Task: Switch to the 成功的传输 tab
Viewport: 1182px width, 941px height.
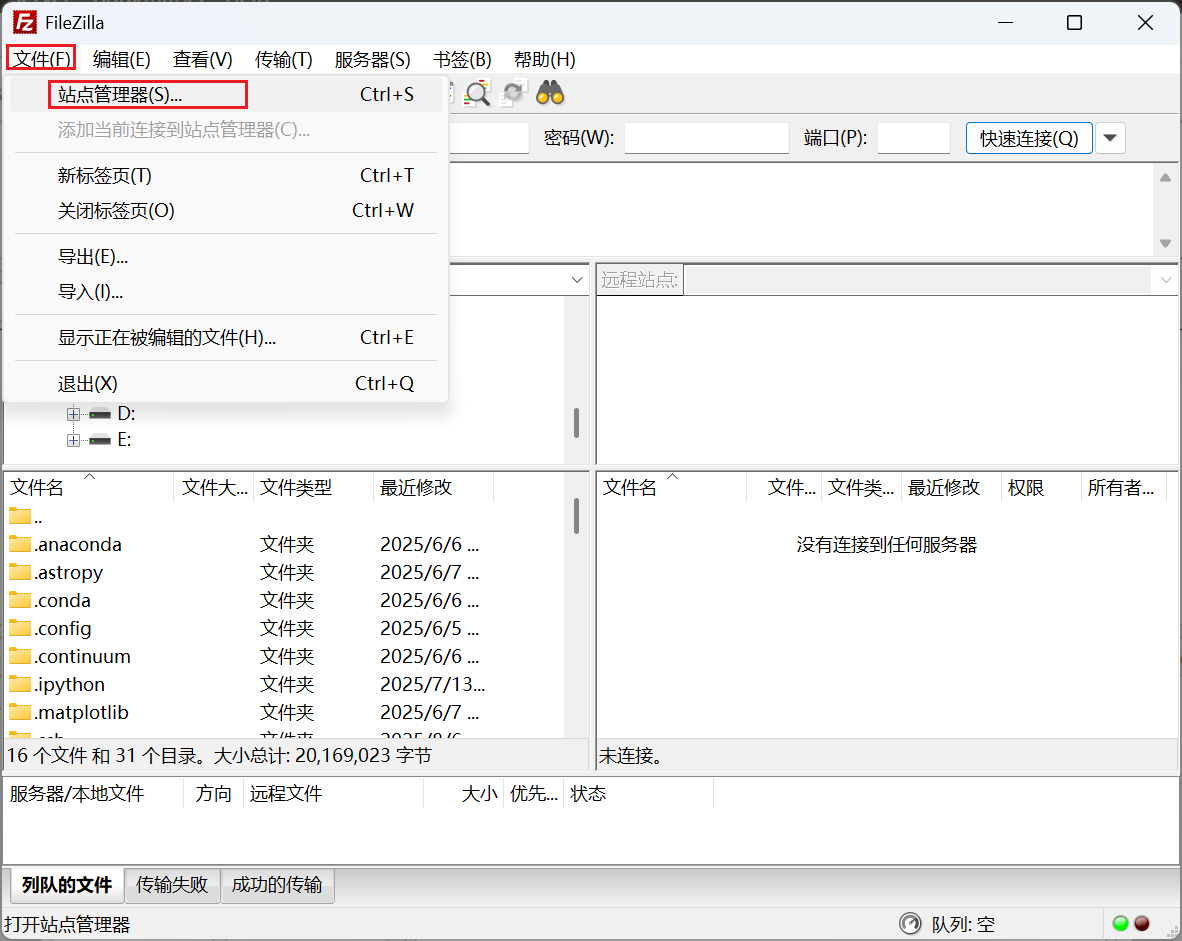Action: pyautogui.click(x=277, y=884)
